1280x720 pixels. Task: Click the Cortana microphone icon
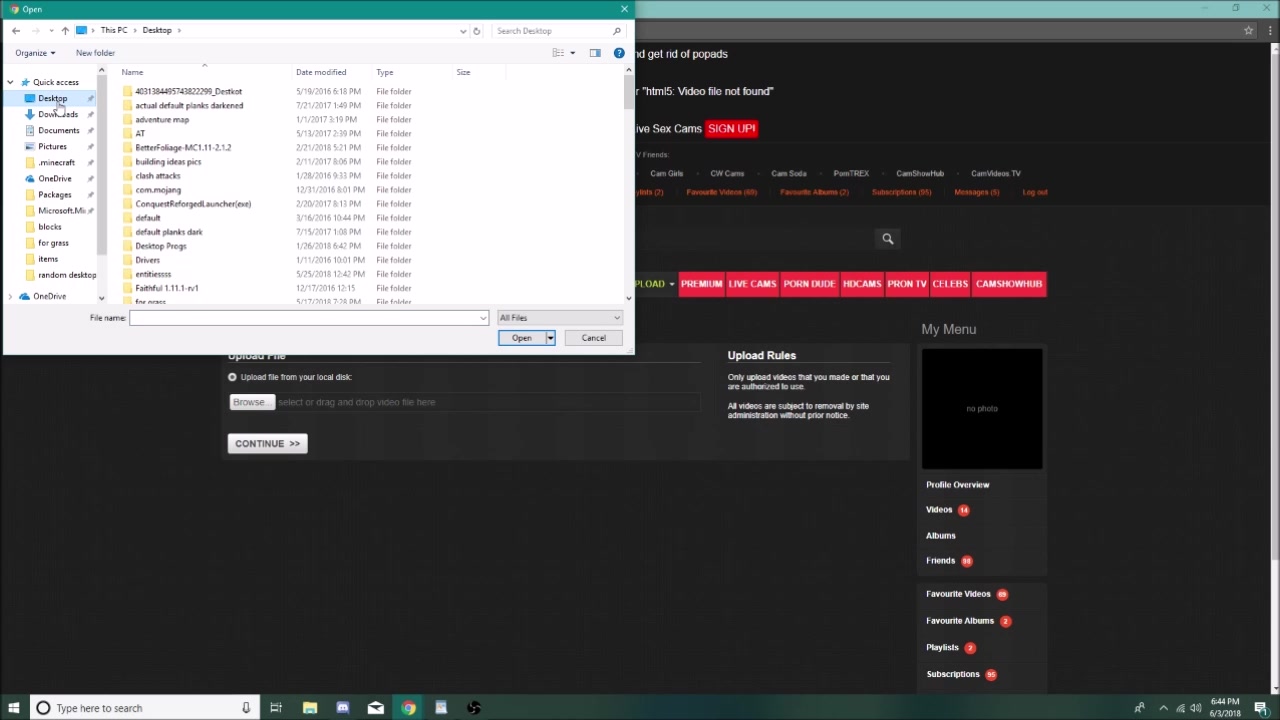coord(246,708)
